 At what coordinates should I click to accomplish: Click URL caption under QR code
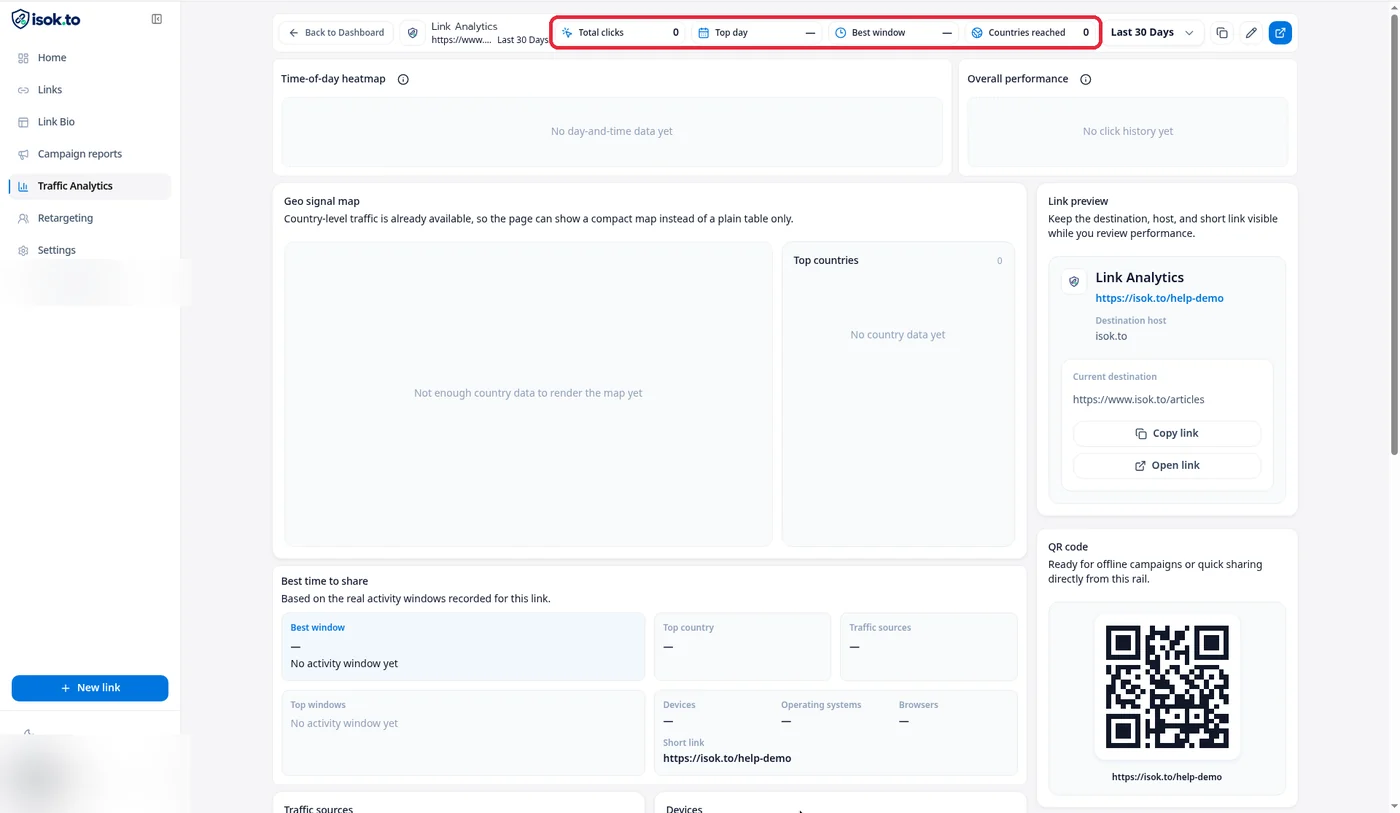point(1167,777)
